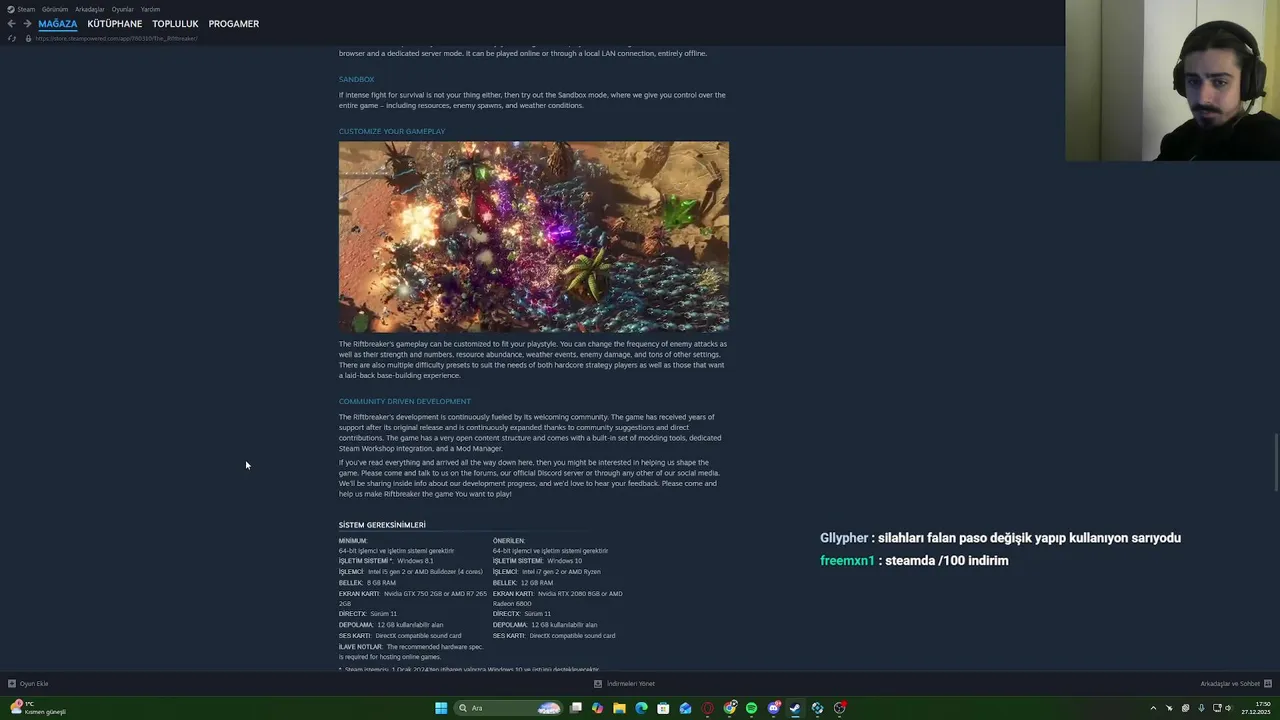Open the Steam menu
This screenshot has width=1280, height=720.
pos(22,9)
